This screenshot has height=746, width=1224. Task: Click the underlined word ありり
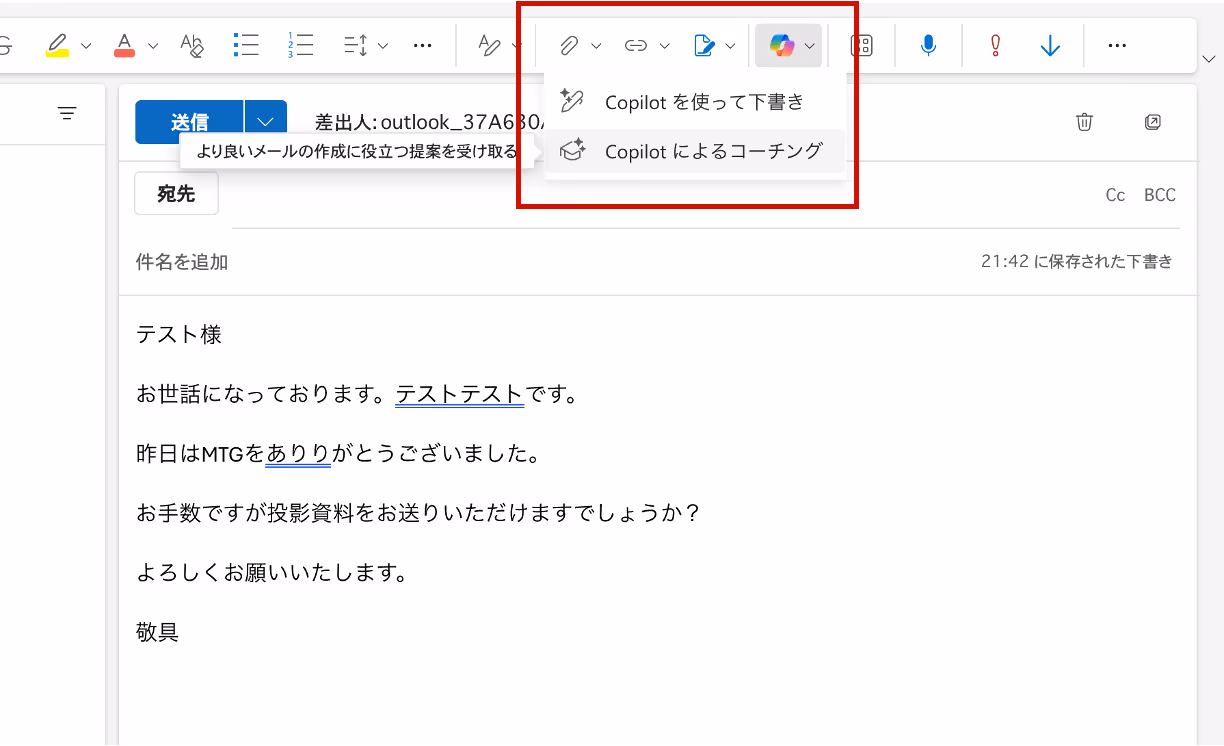298,454
